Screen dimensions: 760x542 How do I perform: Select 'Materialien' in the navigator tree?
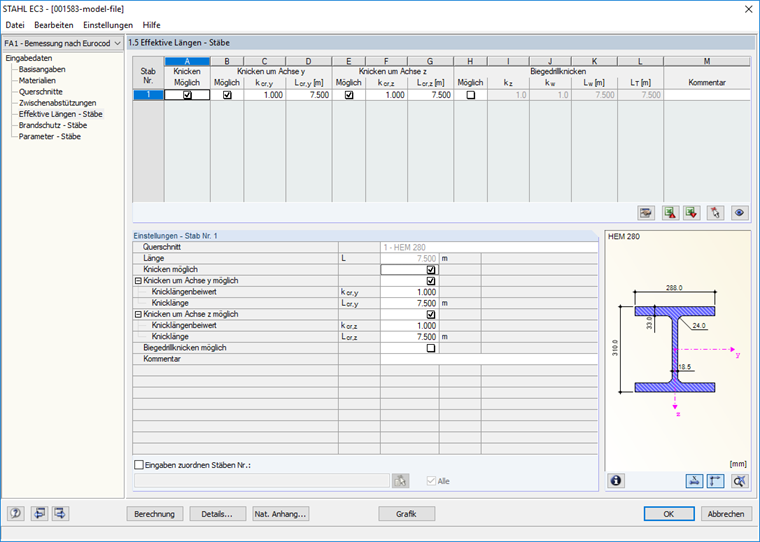click(x=37, y=80)
